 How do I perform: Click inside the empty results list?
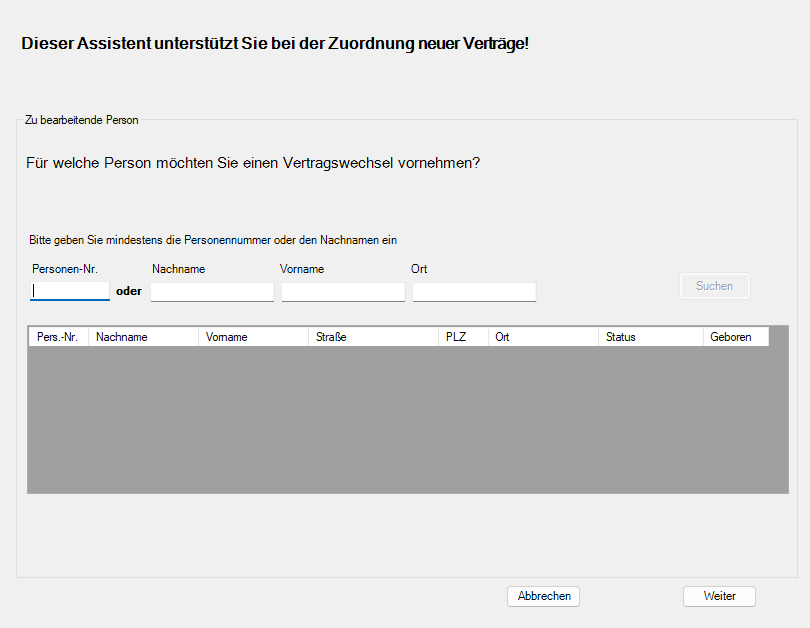click(405, 420)
